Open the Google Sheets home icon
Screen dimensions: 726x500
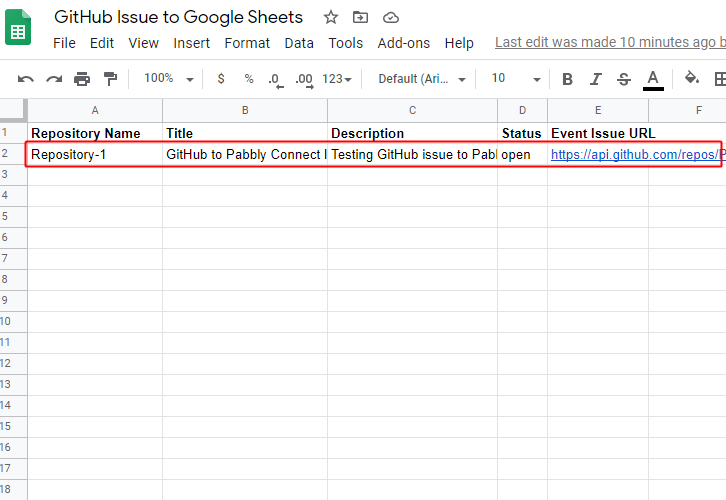point(18,28)
